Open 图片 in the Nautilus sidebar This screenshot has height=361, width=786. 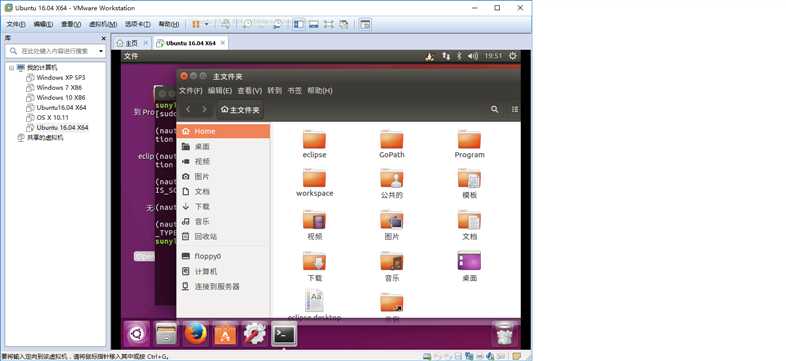click(223, 176)
